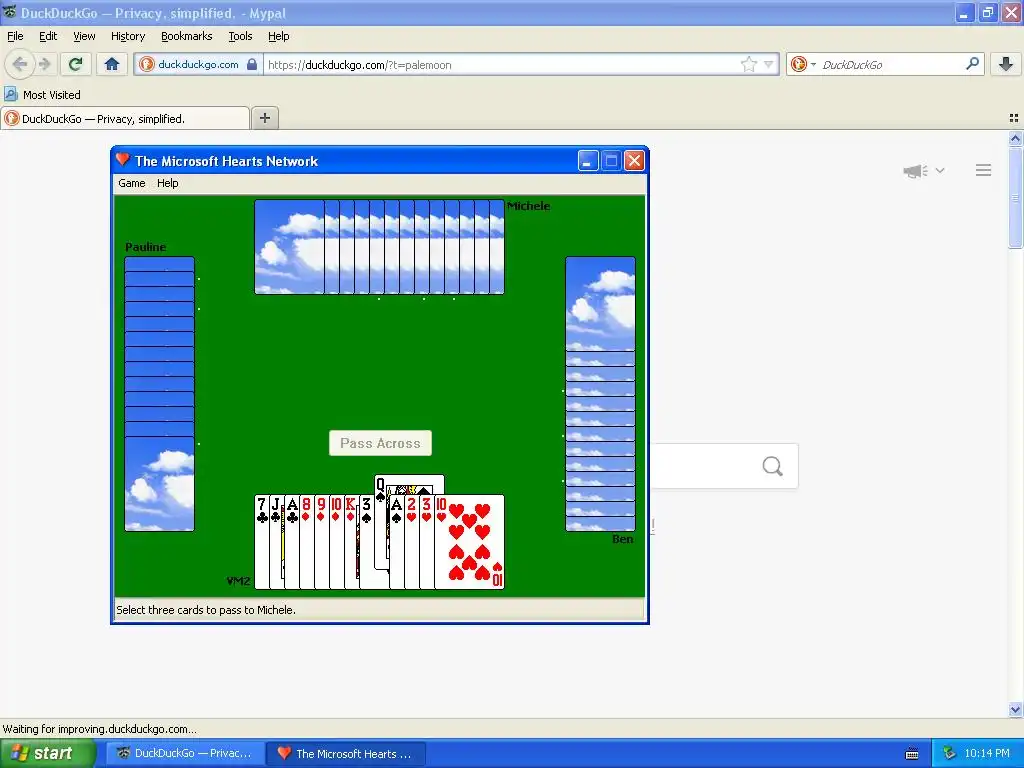The image size is (1024, 768).
Task: Open the Hearts Help menu
Action: pos(167,183)
